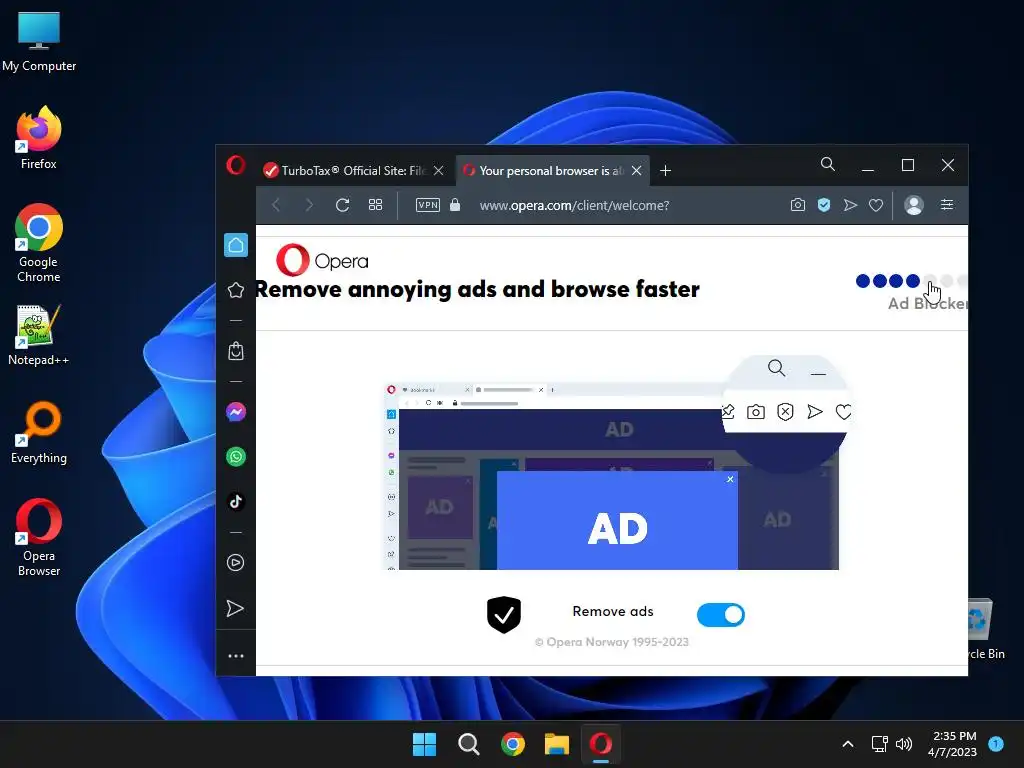
Task: Click the Opera taskbar button
Action: pos(601,744)
